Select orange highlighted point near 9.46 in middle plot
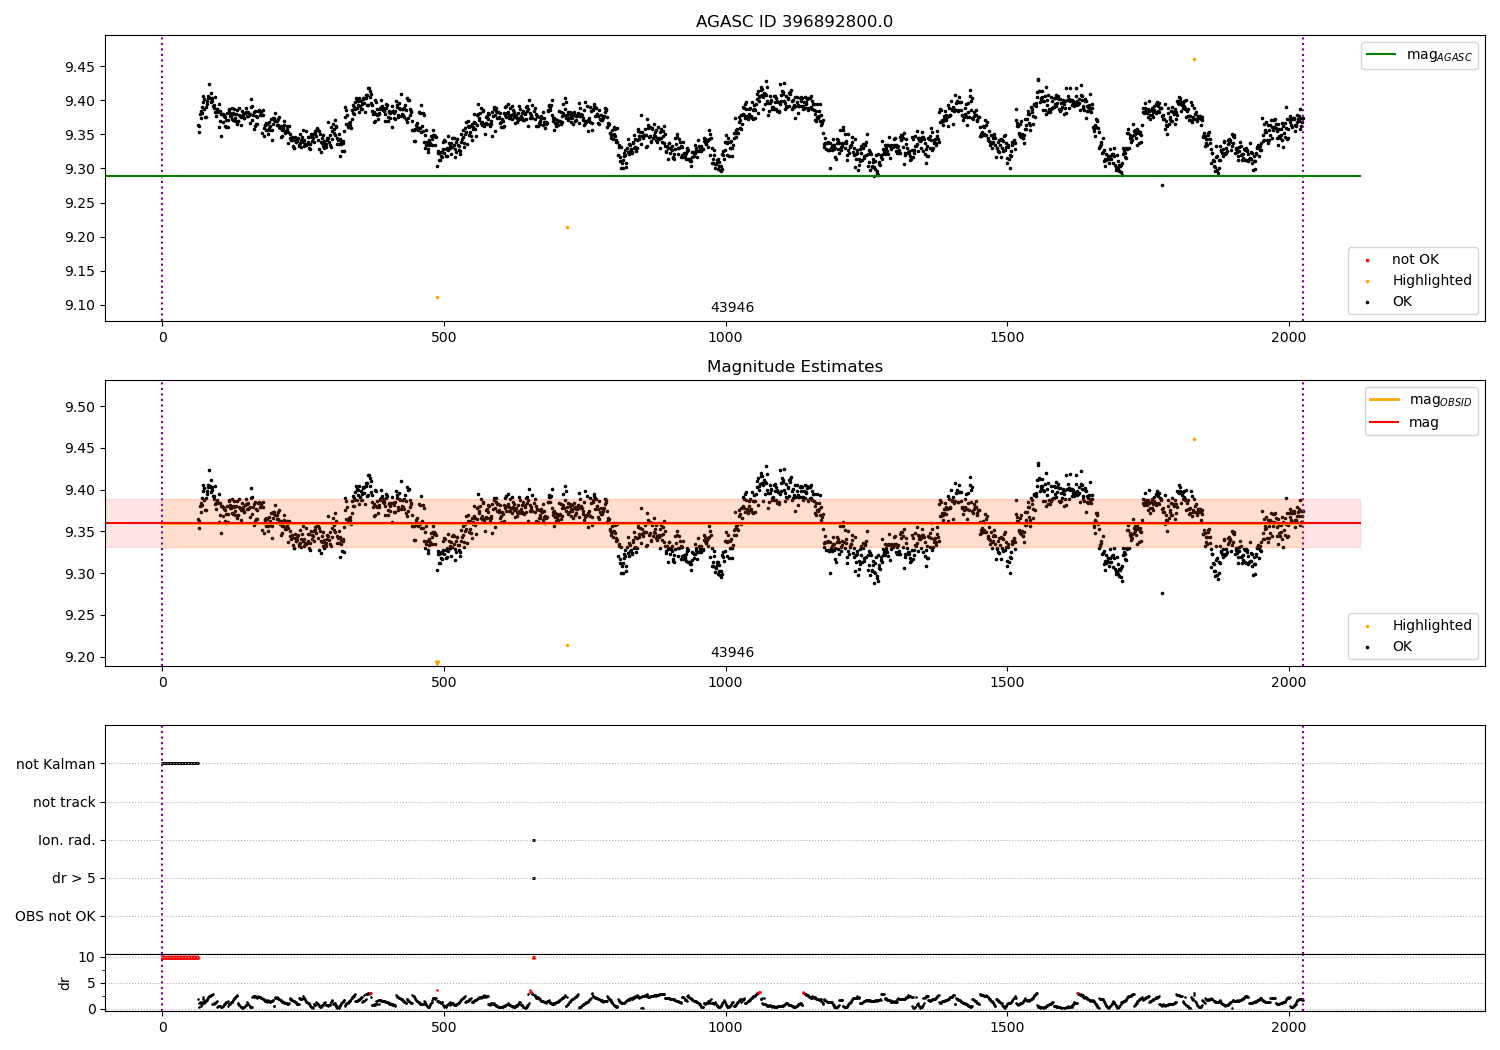This screenshot has width=1500, height=1050. pos(1194,439)
